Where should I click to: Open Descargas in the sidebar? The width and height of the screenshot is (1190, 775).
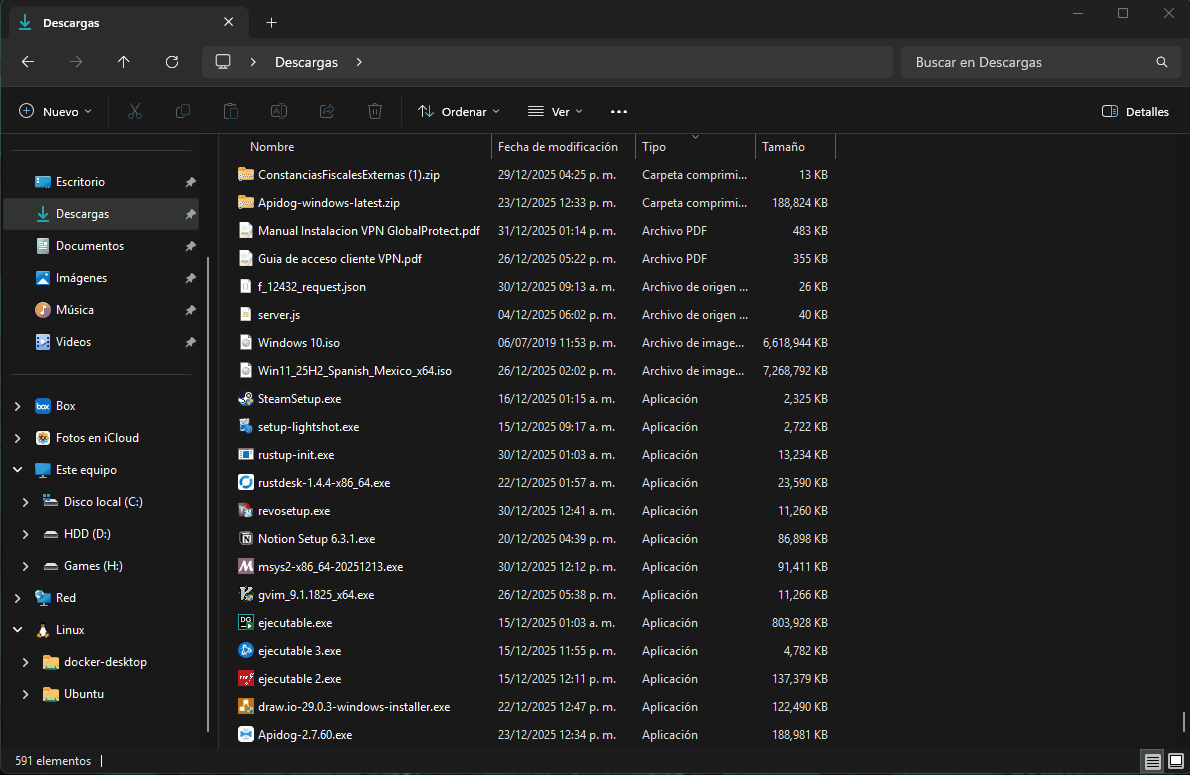(x=101, y=214)
